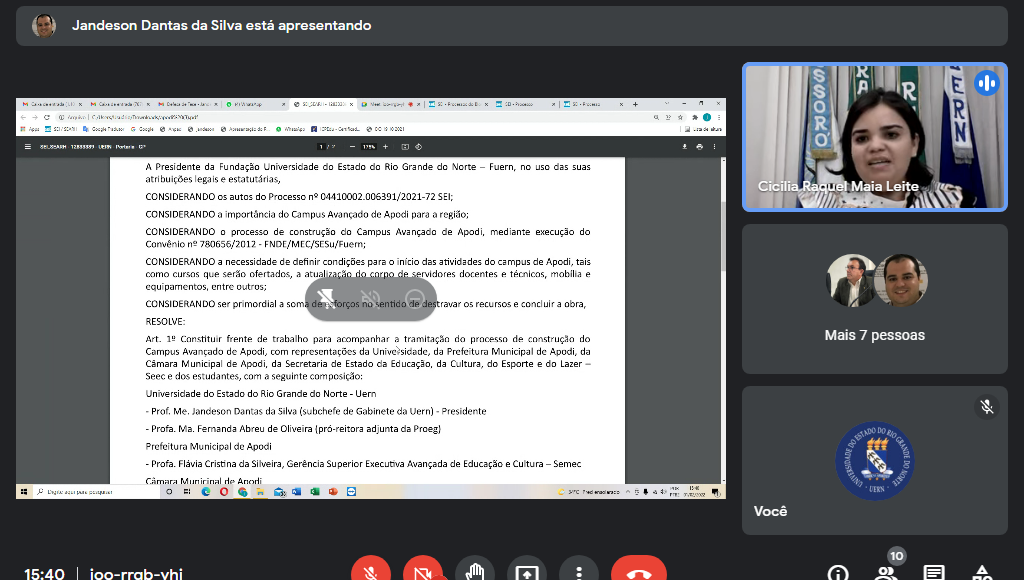Click the 'RESOLVE:' line in the PDF

165,322
